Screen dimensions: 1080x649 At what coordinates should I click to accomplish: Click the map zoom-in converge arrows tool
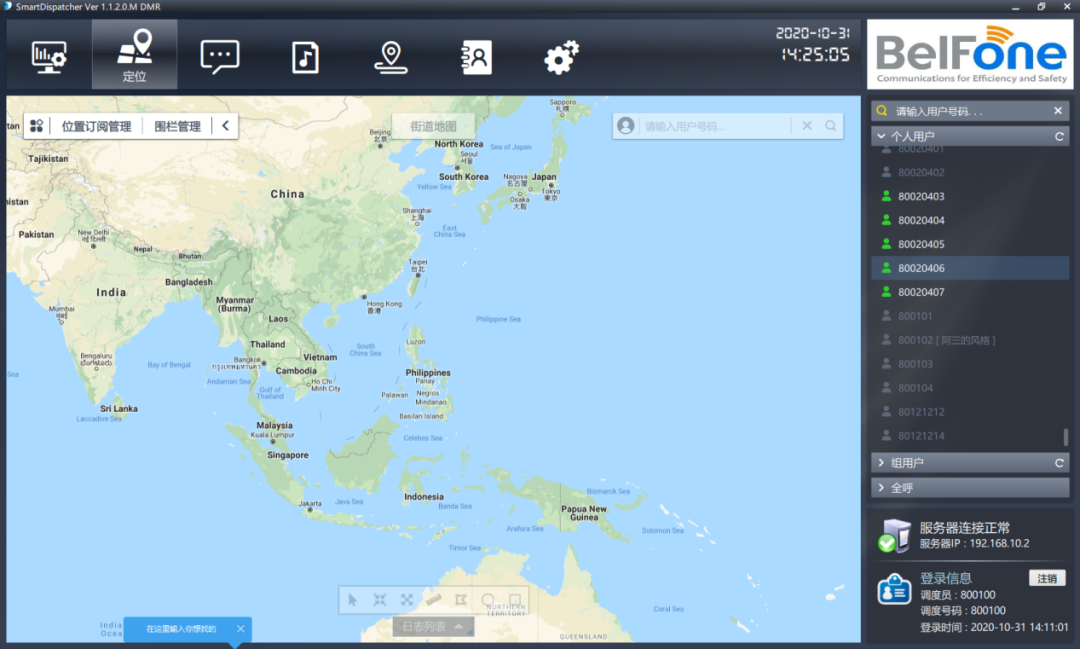[380, 599]
